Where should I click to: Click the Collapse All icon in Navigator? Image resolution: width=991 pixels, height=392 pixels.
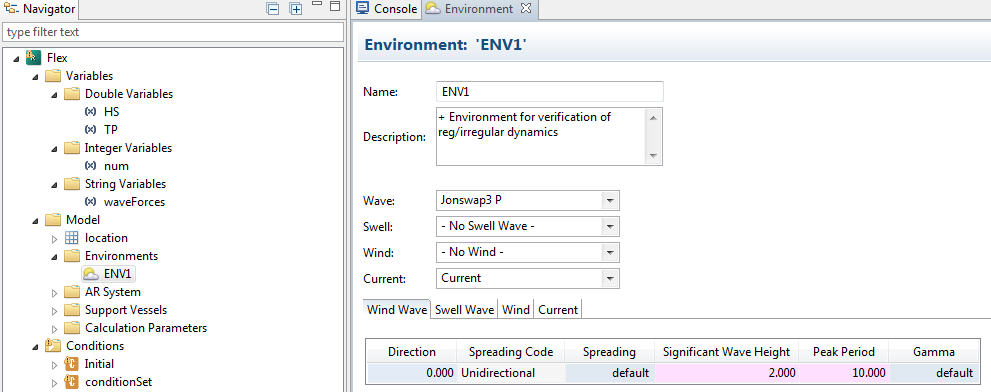point(273,9)
